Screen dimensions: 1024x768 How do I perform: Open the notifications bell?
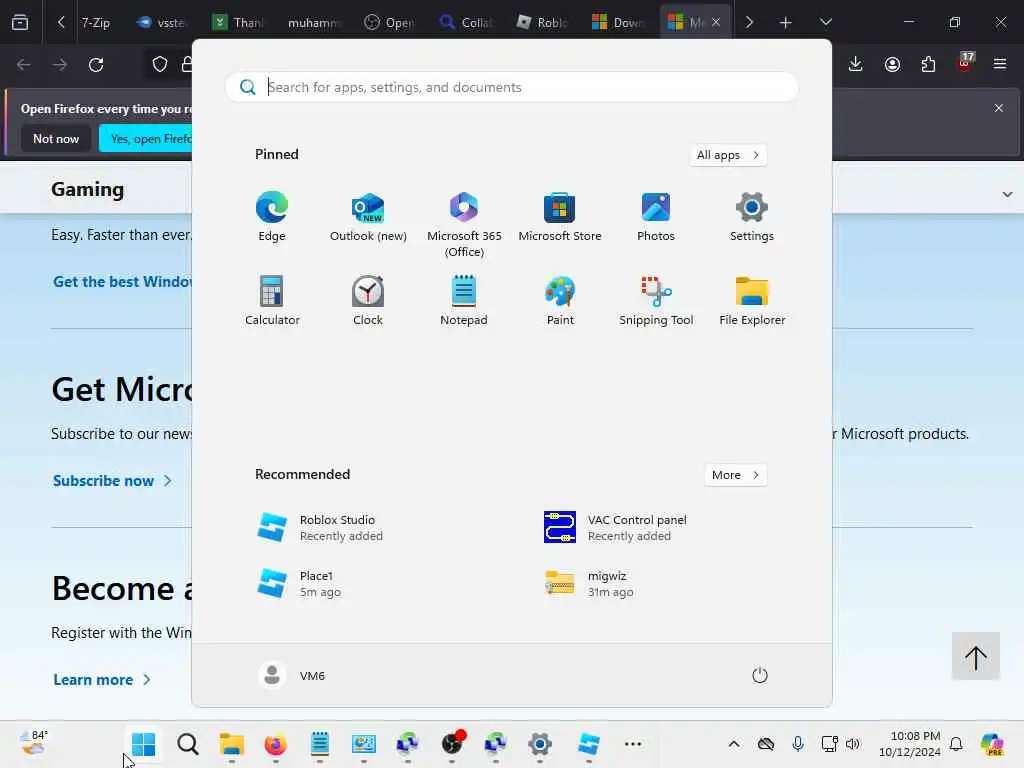click(956, 744)
